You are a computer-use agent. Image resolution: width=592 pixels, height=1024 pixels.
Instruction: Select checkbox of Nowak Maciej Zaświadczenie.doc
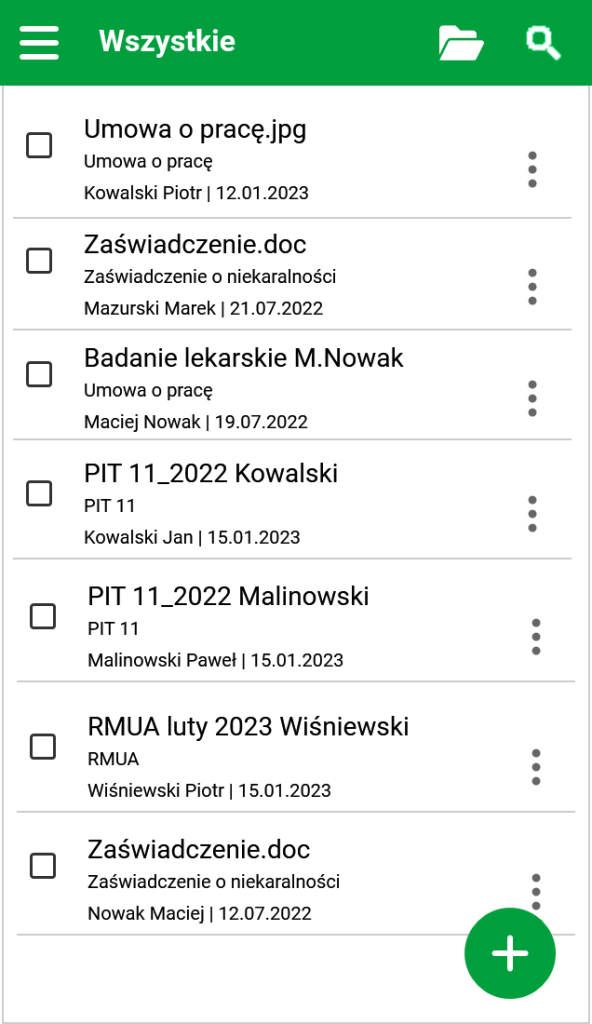coord(42,867)
